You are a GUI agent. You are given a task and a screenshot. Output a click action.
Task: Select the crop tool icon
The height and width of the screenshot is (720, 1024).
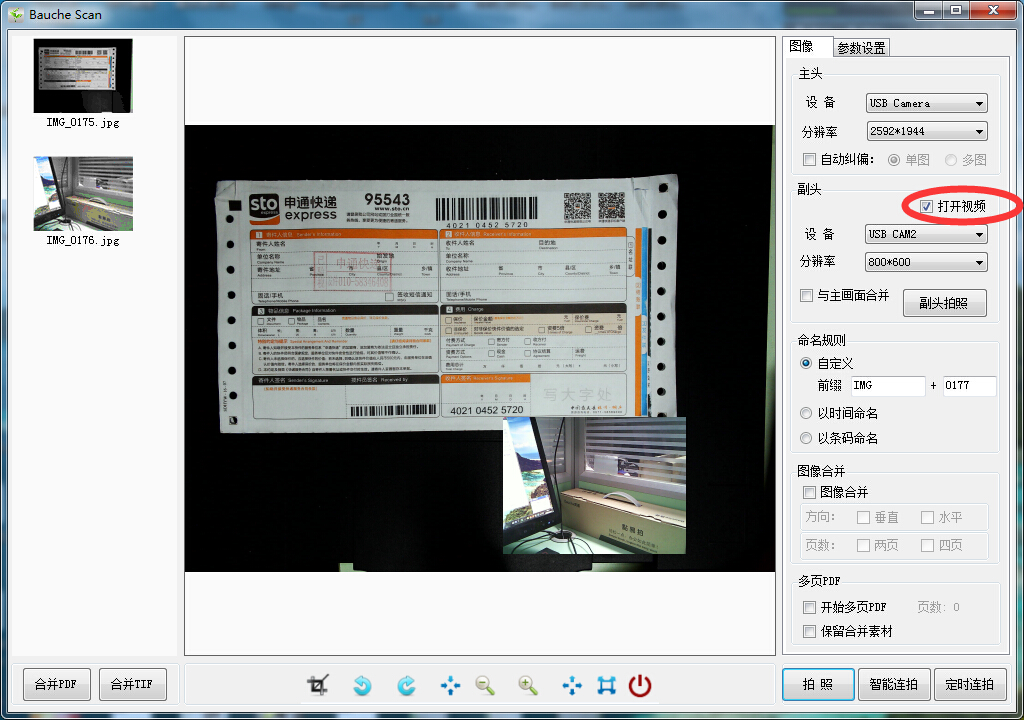318,685
